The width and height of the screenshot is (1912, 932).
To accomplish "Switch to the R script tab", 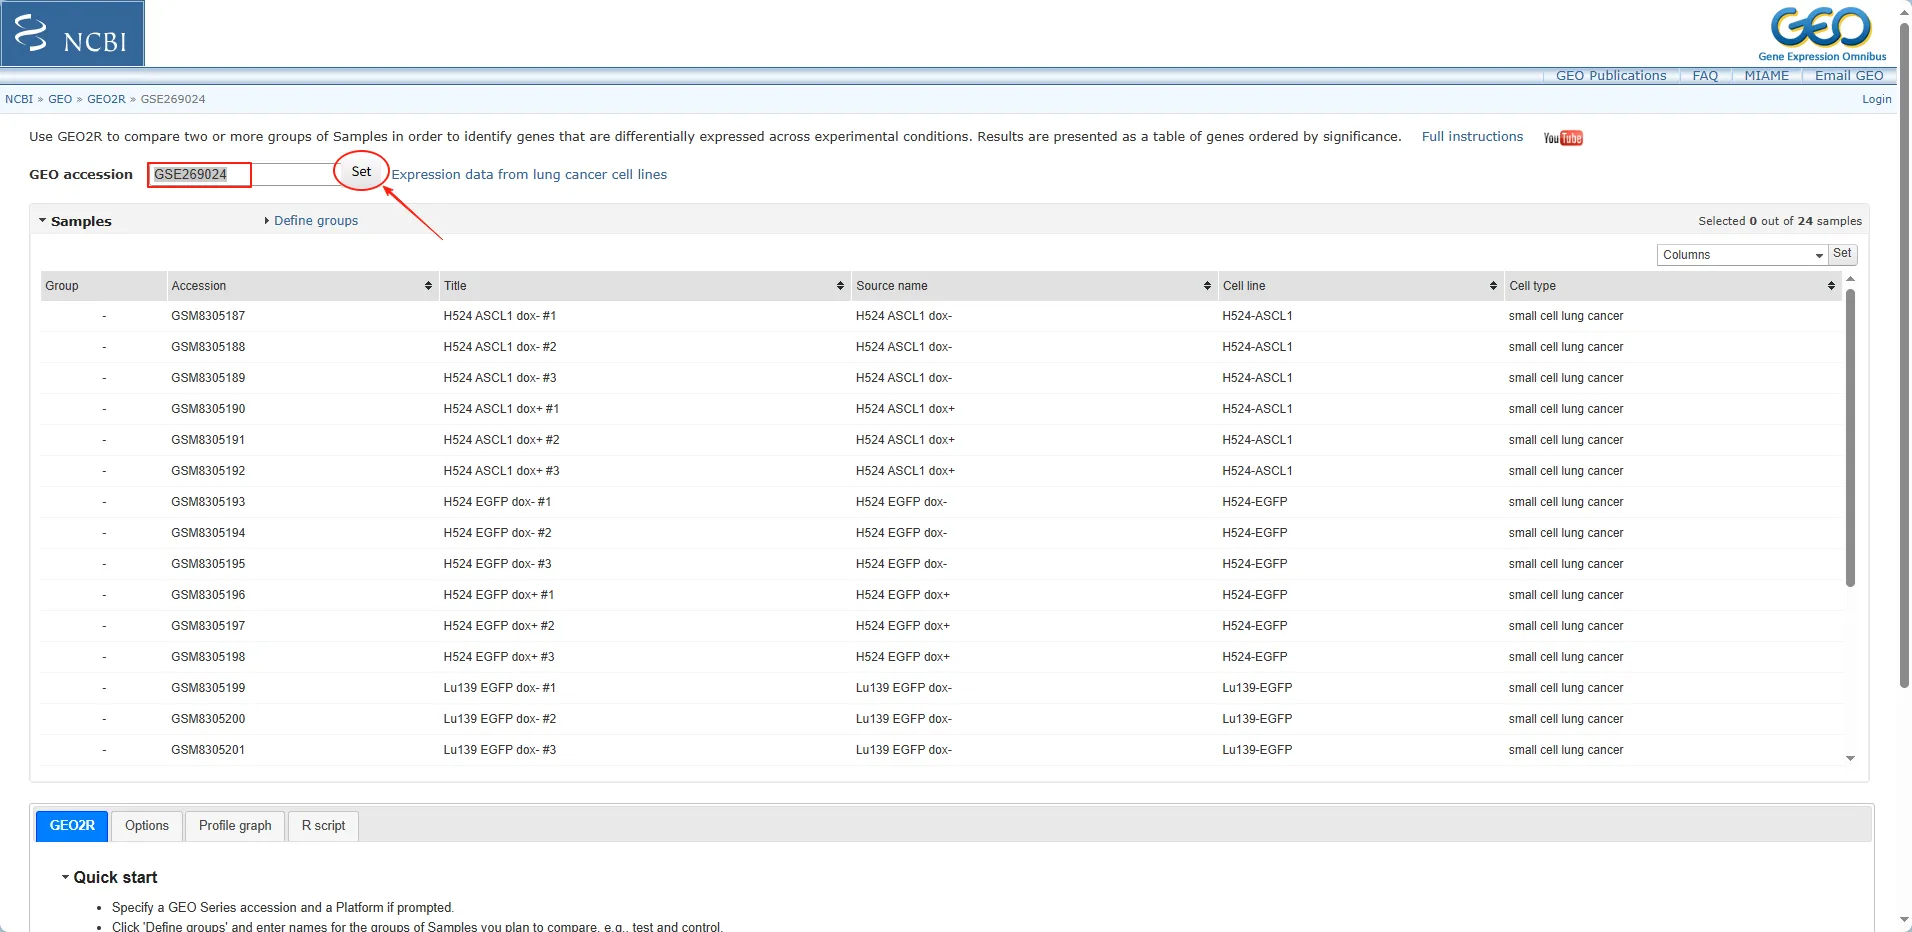I will [x=323, y=826].
